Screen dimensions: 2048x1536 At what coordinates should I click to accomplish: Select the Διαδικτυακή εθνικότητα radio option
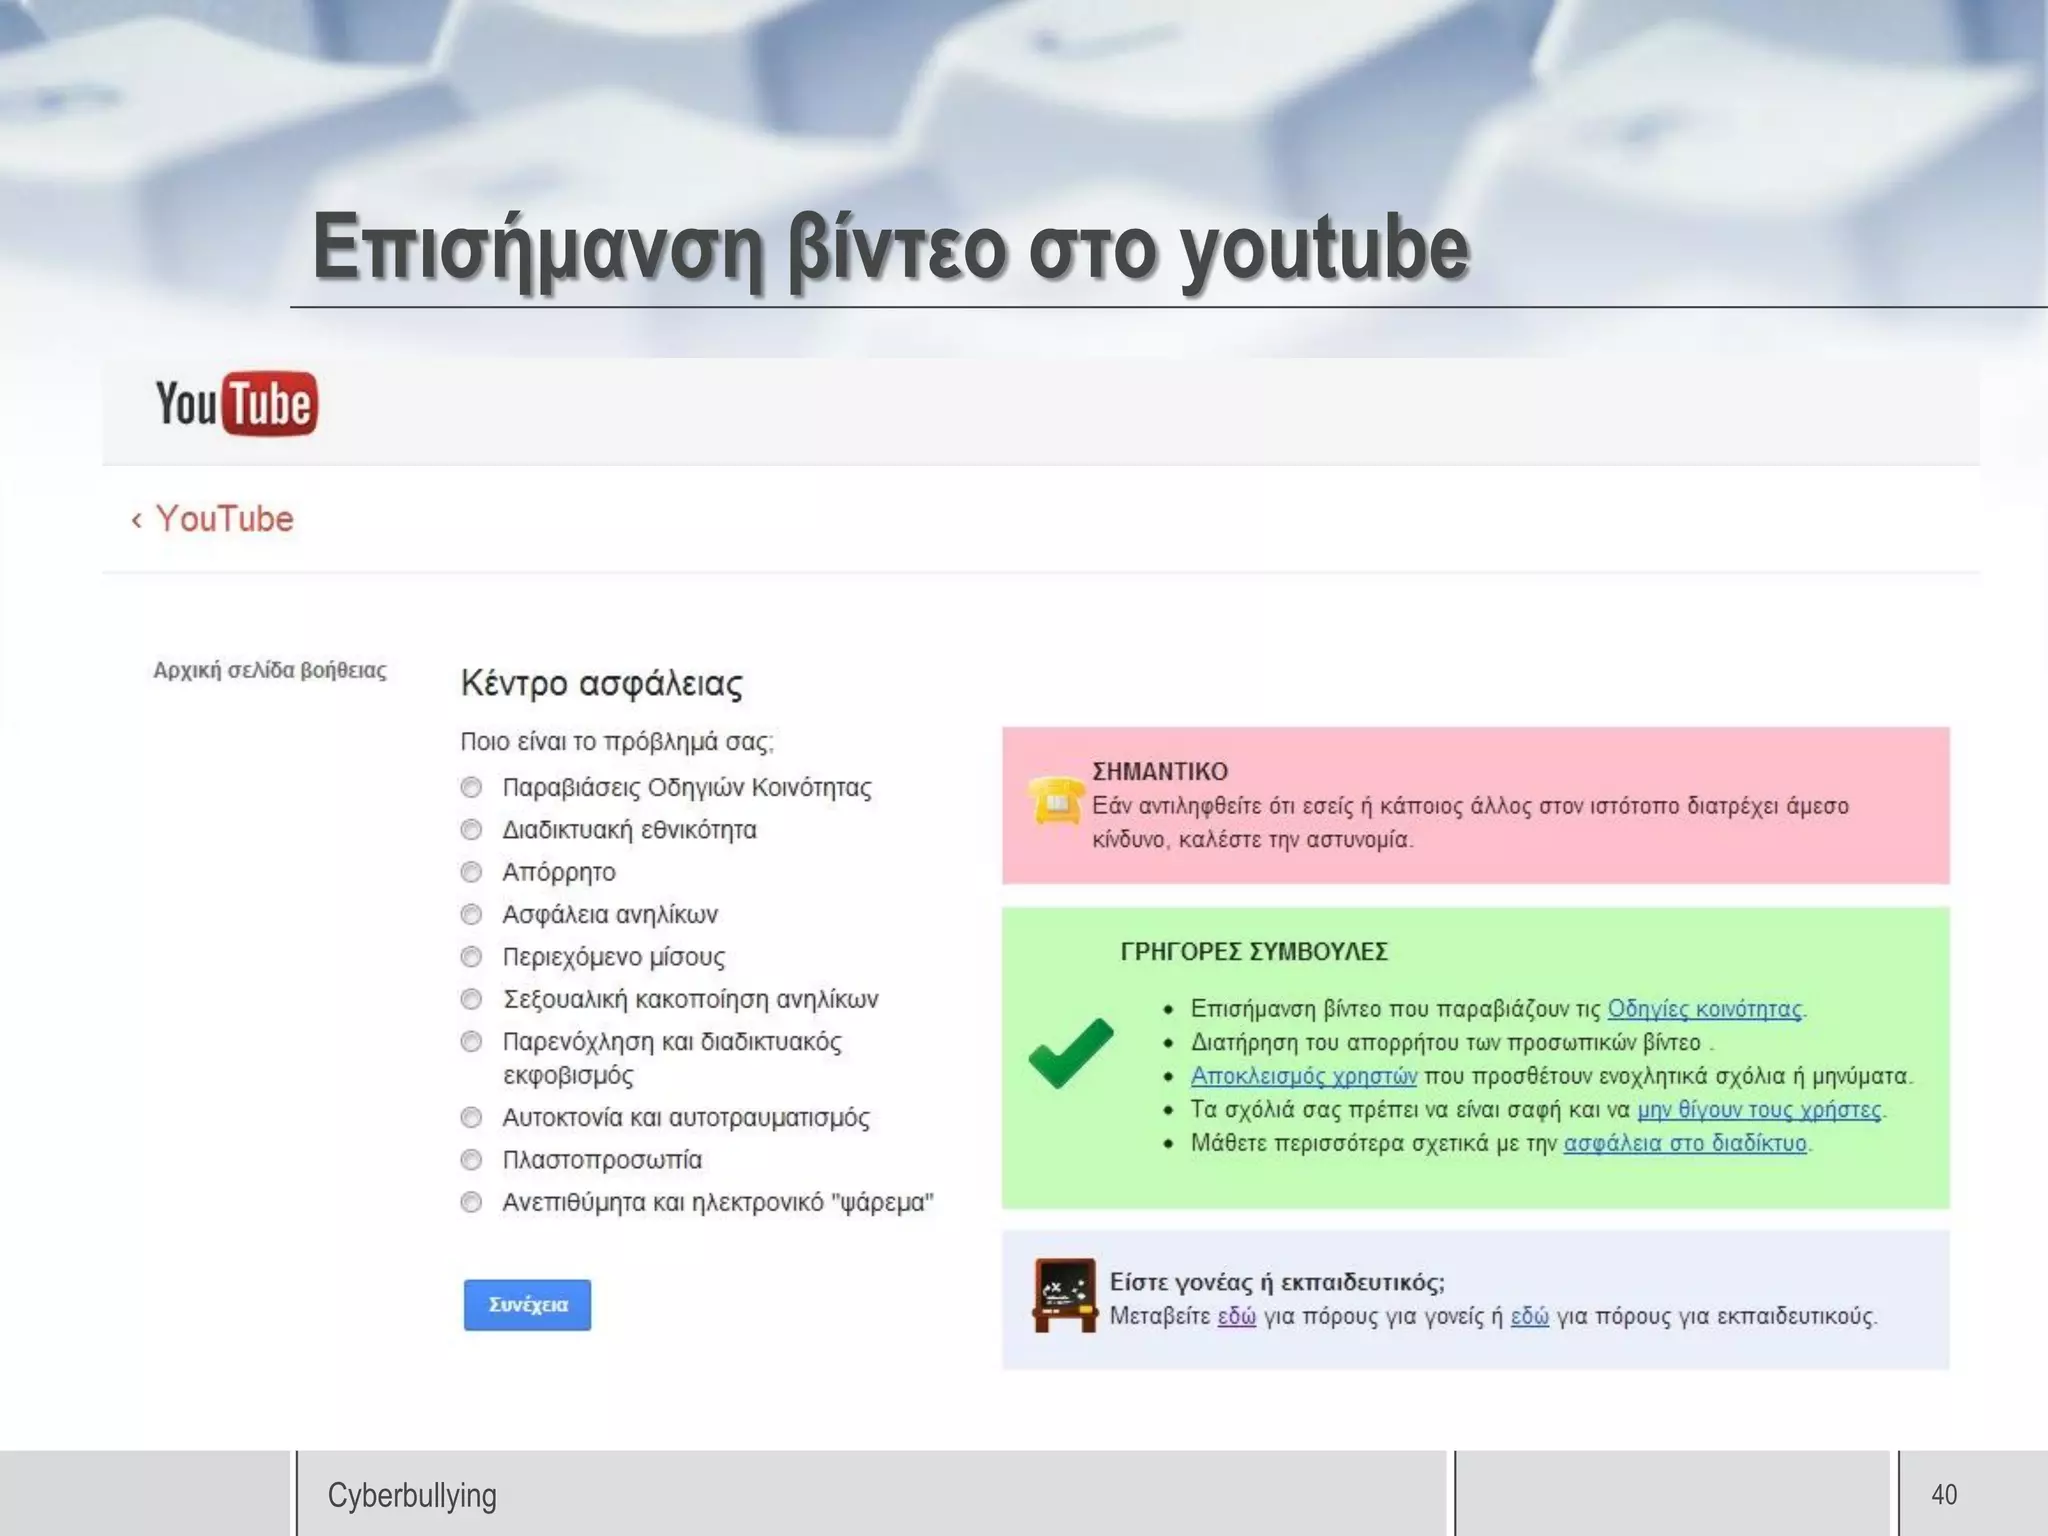click(x=471, y=830)
